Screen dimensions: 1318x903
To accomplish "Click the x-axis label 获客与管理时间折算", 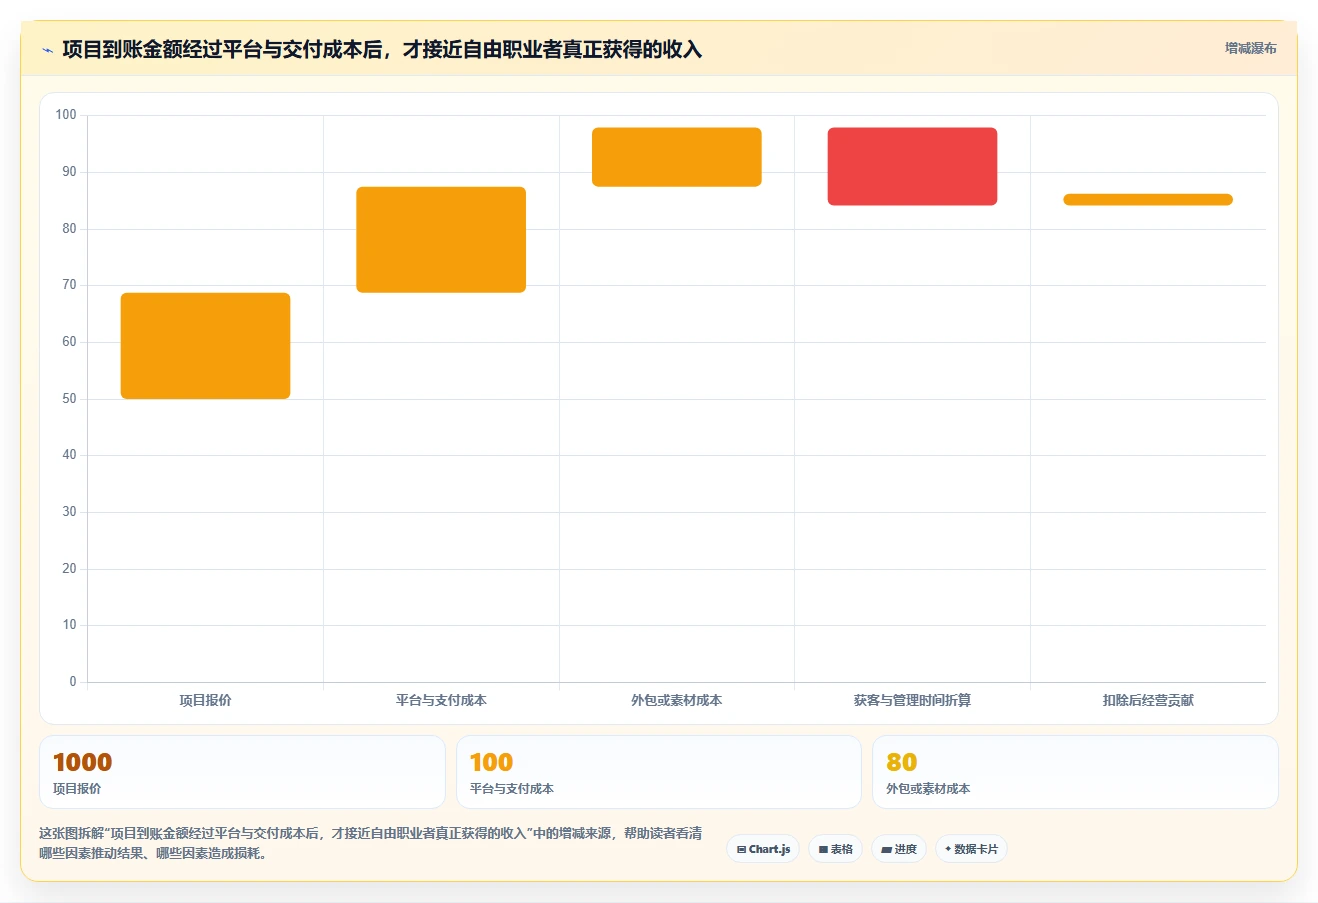I will pos(912,700).
